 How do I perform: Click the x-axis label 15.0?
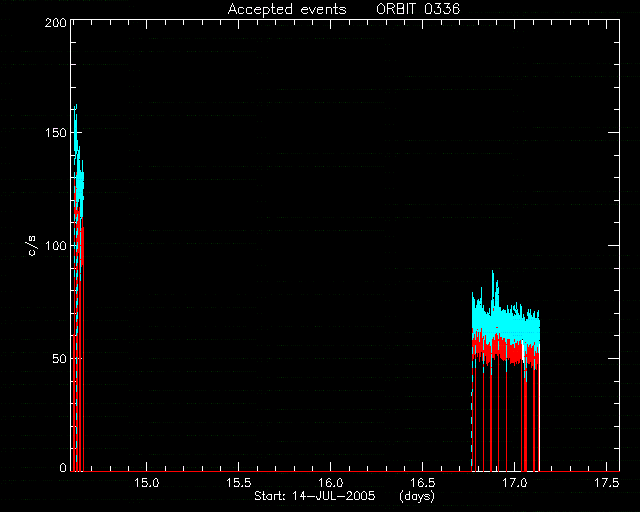pyautogui.click(x=147, y=483)
